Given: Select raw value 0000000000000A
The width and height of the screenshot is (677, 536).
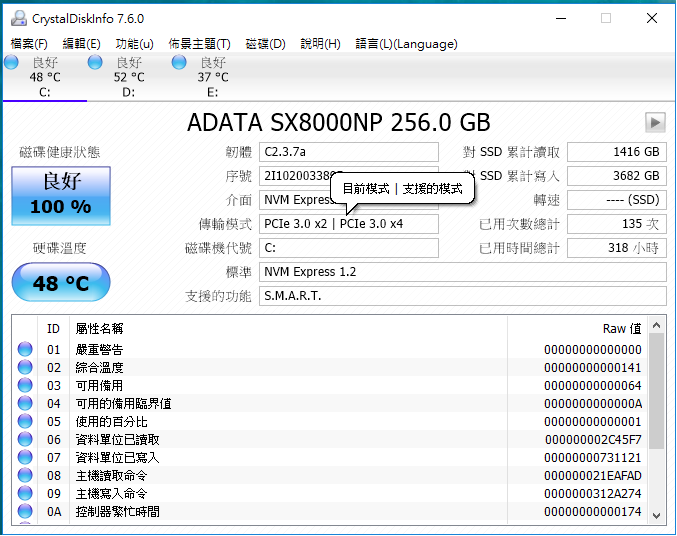Looking at the screenshot, I should [593, 403].
